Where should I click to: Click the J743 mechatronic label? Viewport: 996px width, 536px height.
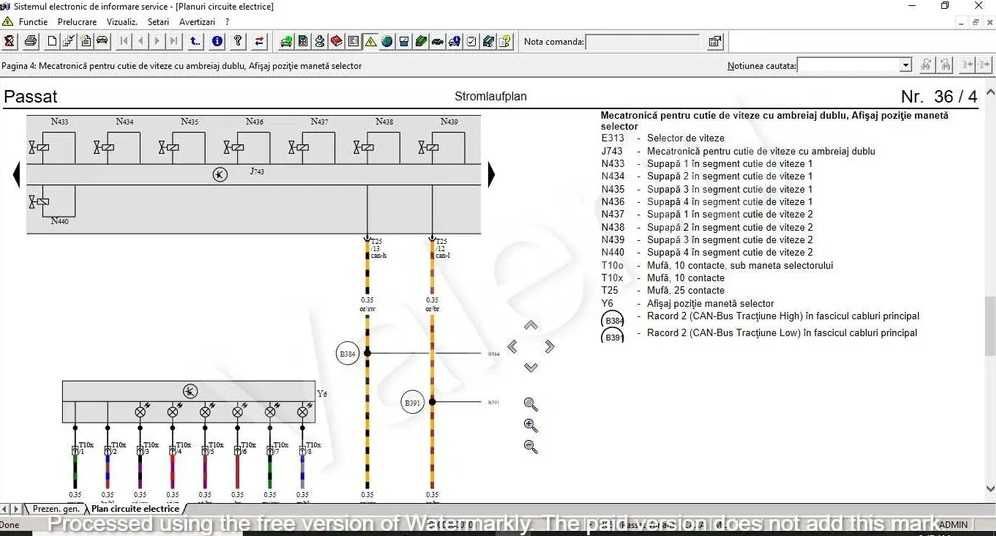257,171
